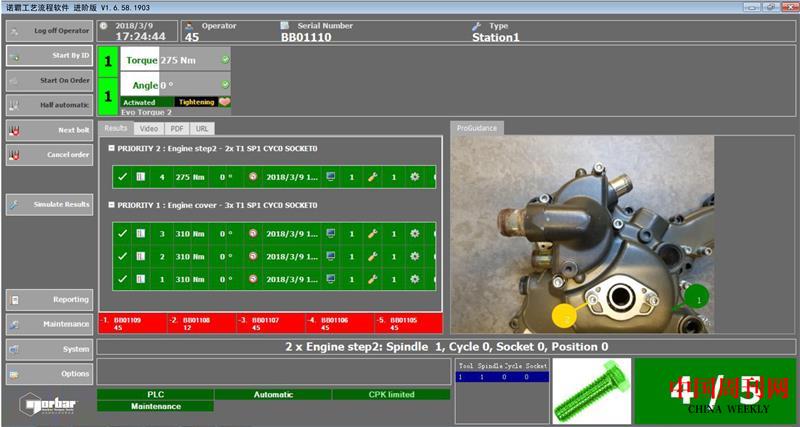Image resolution: width=800 pixels, height=427 pixels.
Task: Collapse the PRIORITY 1 Engine cover group
Action: (111, 205)
